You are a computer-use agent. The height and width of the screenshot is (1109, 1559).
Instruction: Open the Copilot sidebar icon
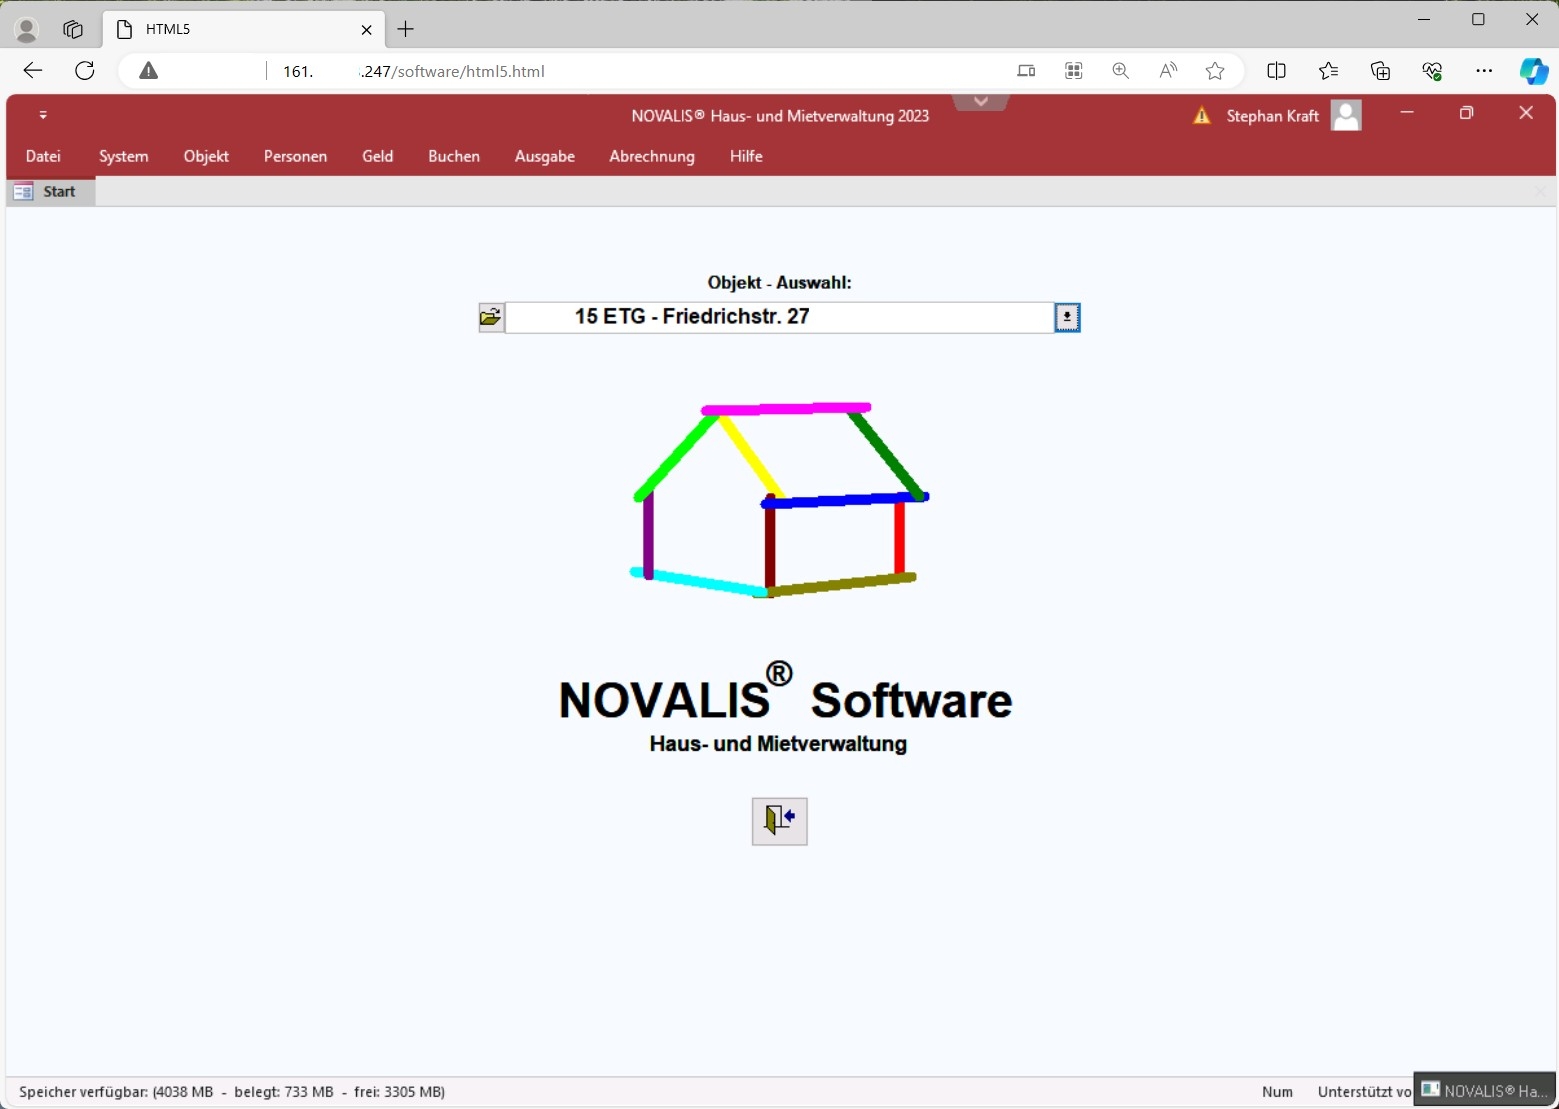tap(1533, 71)
